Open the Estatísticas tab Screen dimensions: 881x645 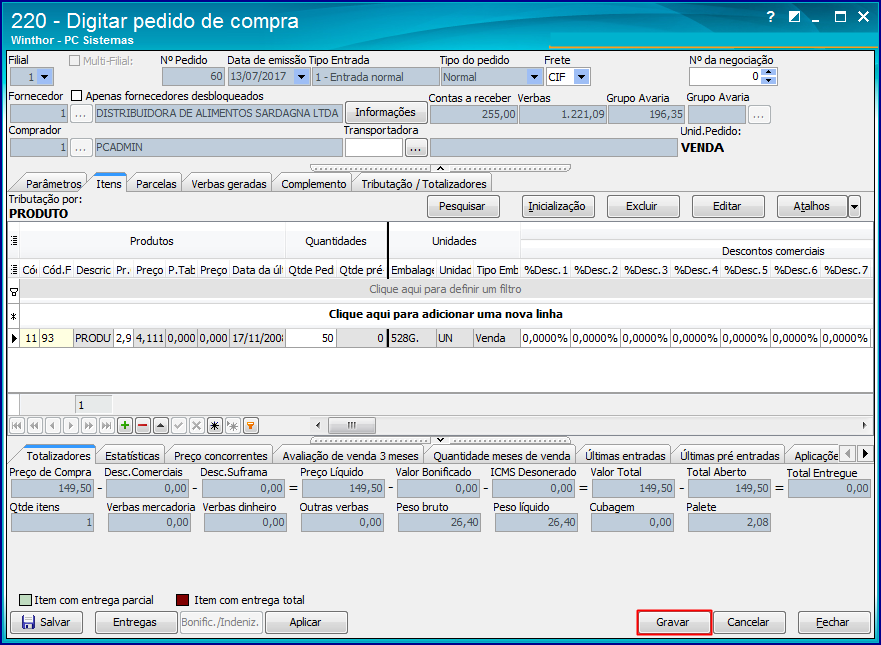132,456
